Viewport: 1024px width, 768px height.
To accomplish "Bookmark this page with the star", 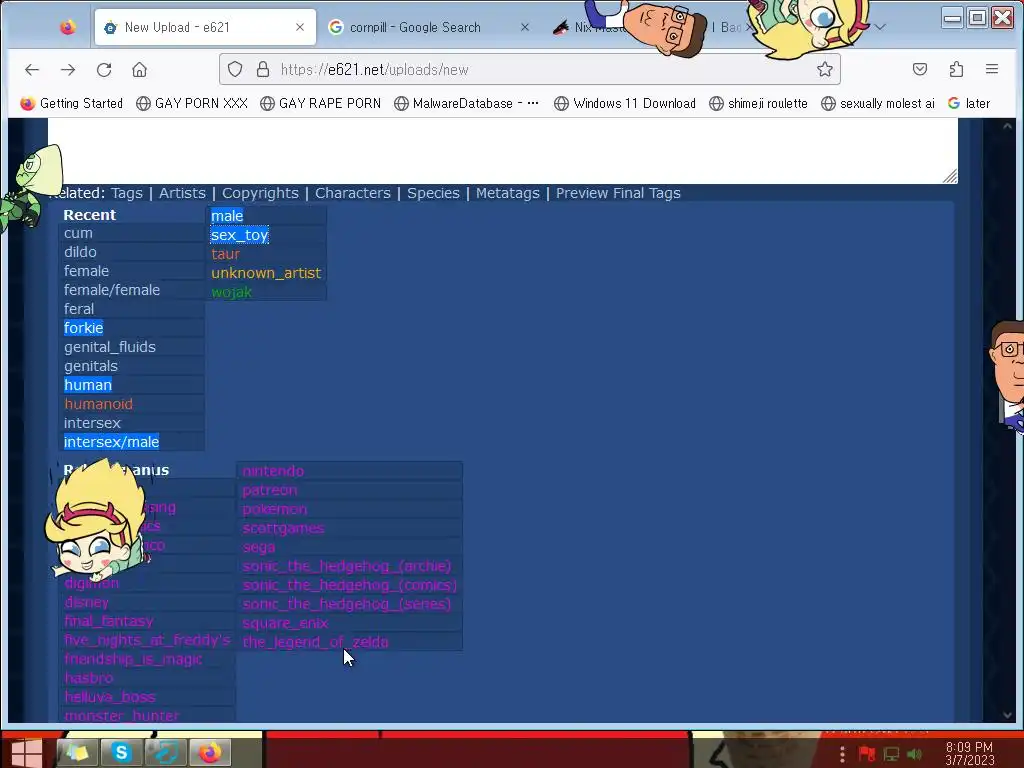I will (x=825, y=69).
